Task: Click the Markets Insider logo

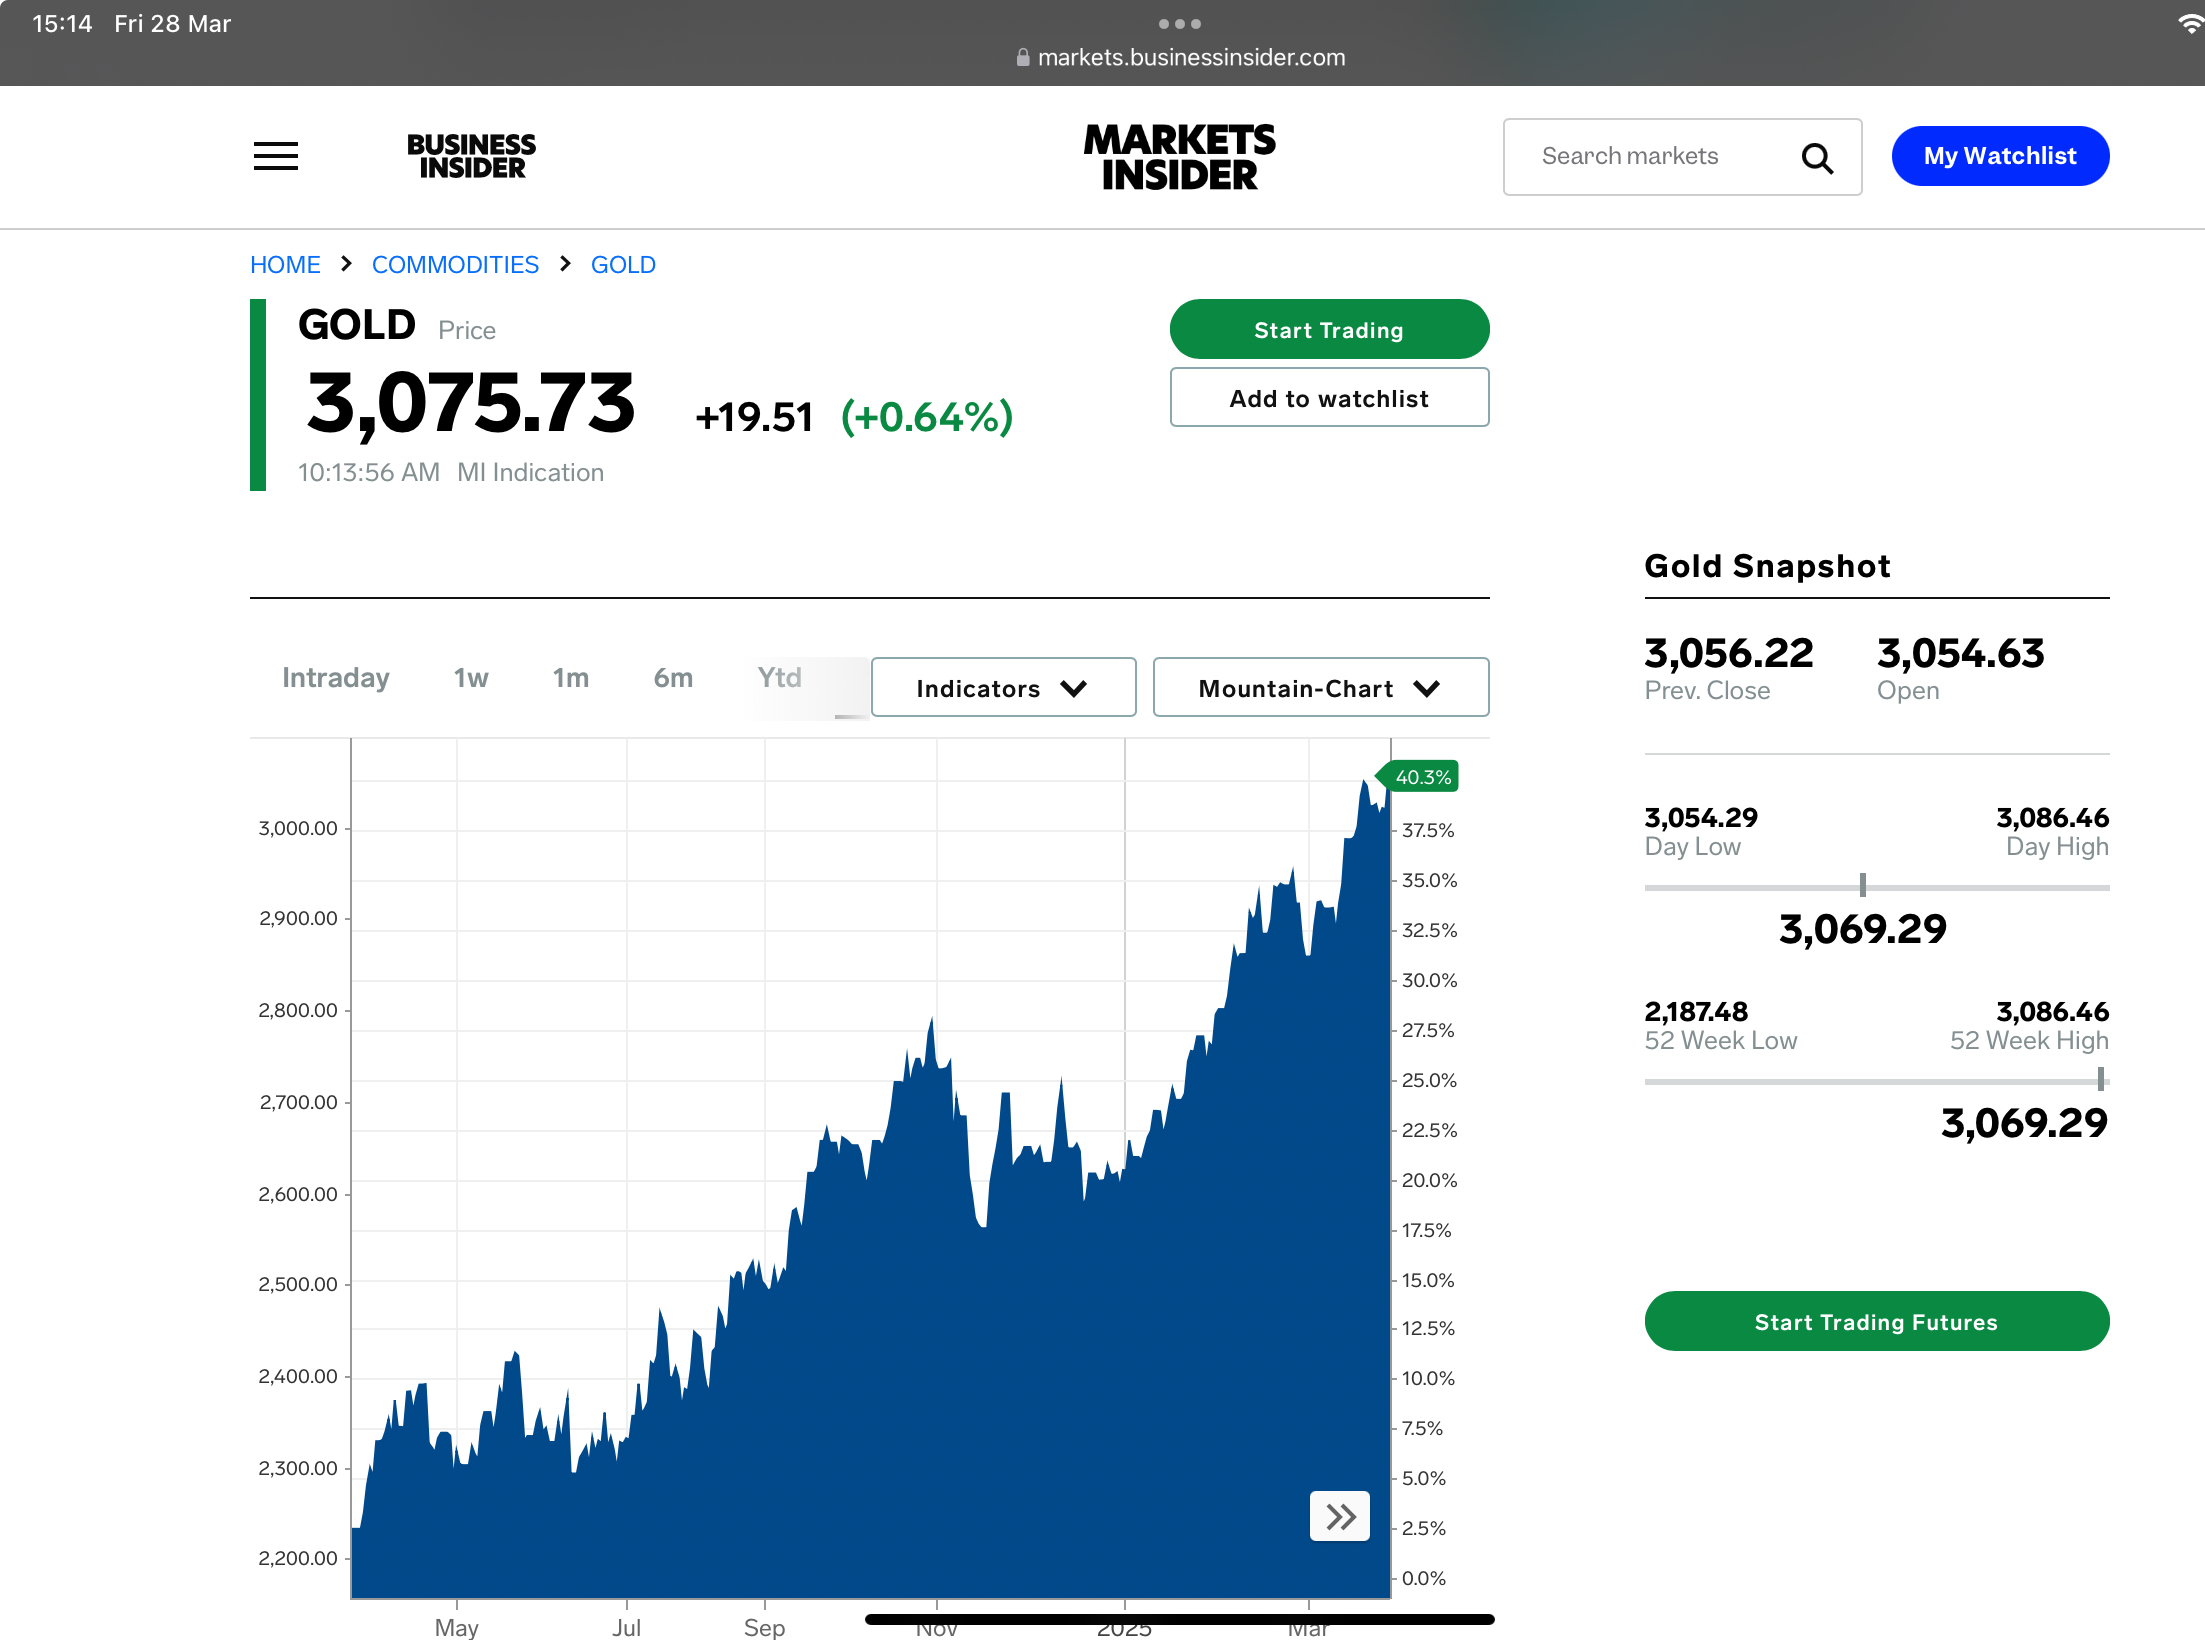Action: point(1180,157)
